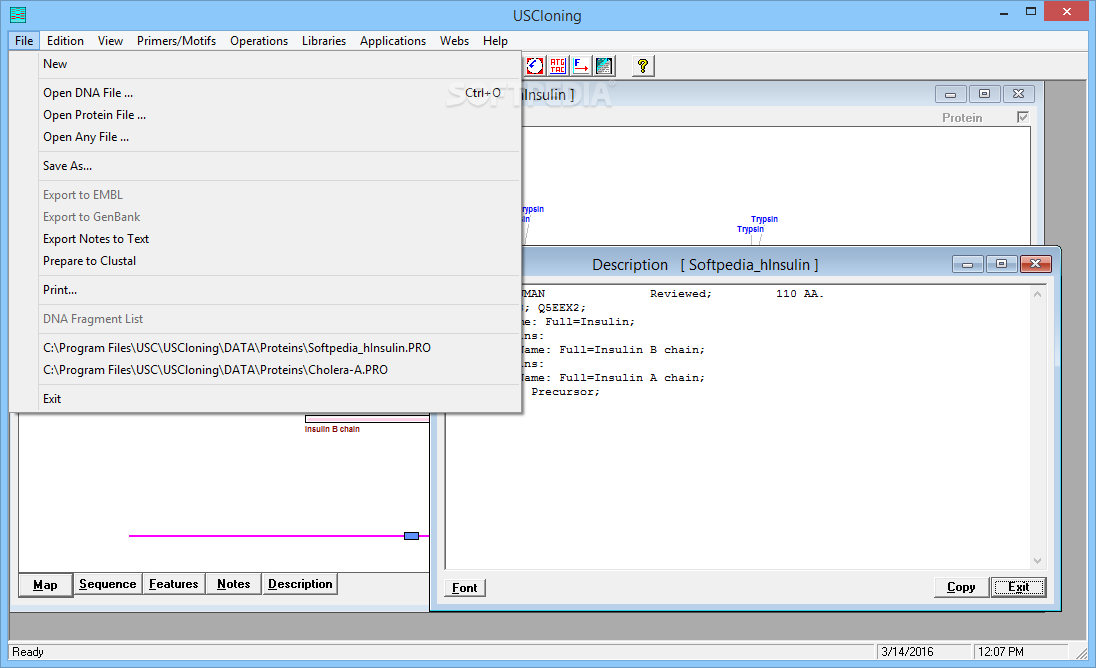1096x668 pixels.
Task: Click 'Precursor;' text in Description
Action: 565,391
